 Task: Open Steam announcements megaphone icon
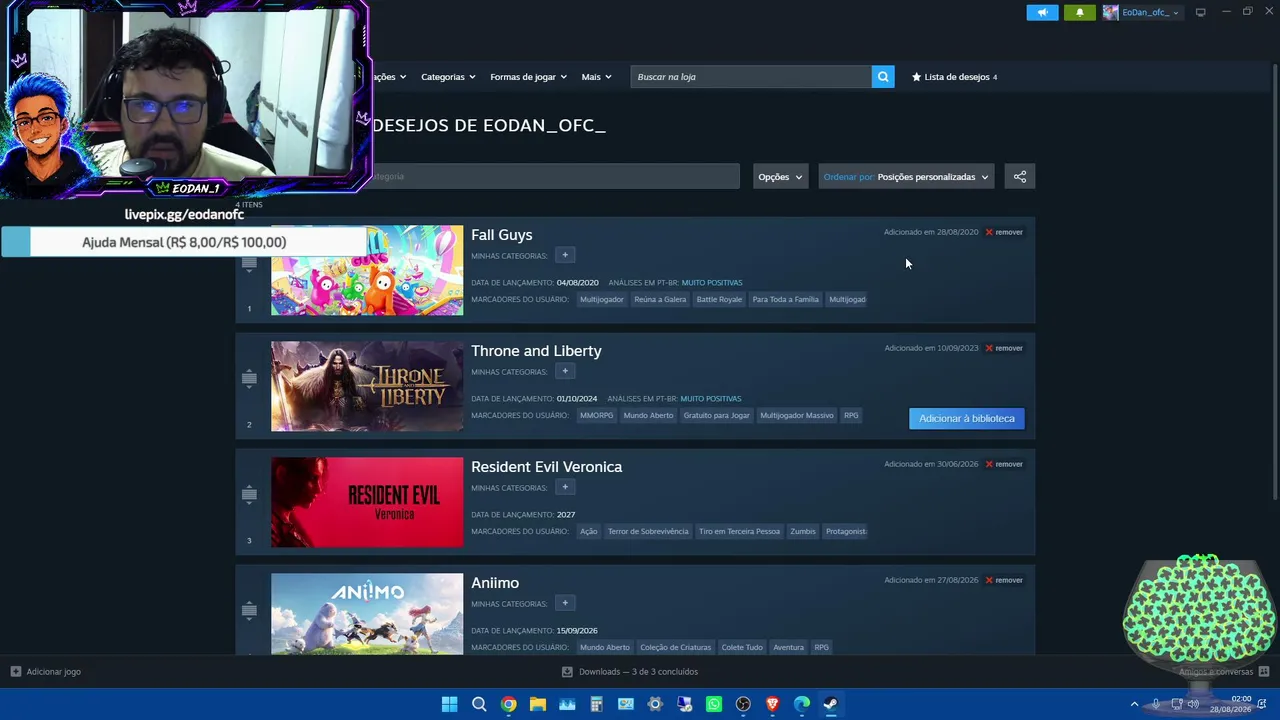click(1042, 12)
